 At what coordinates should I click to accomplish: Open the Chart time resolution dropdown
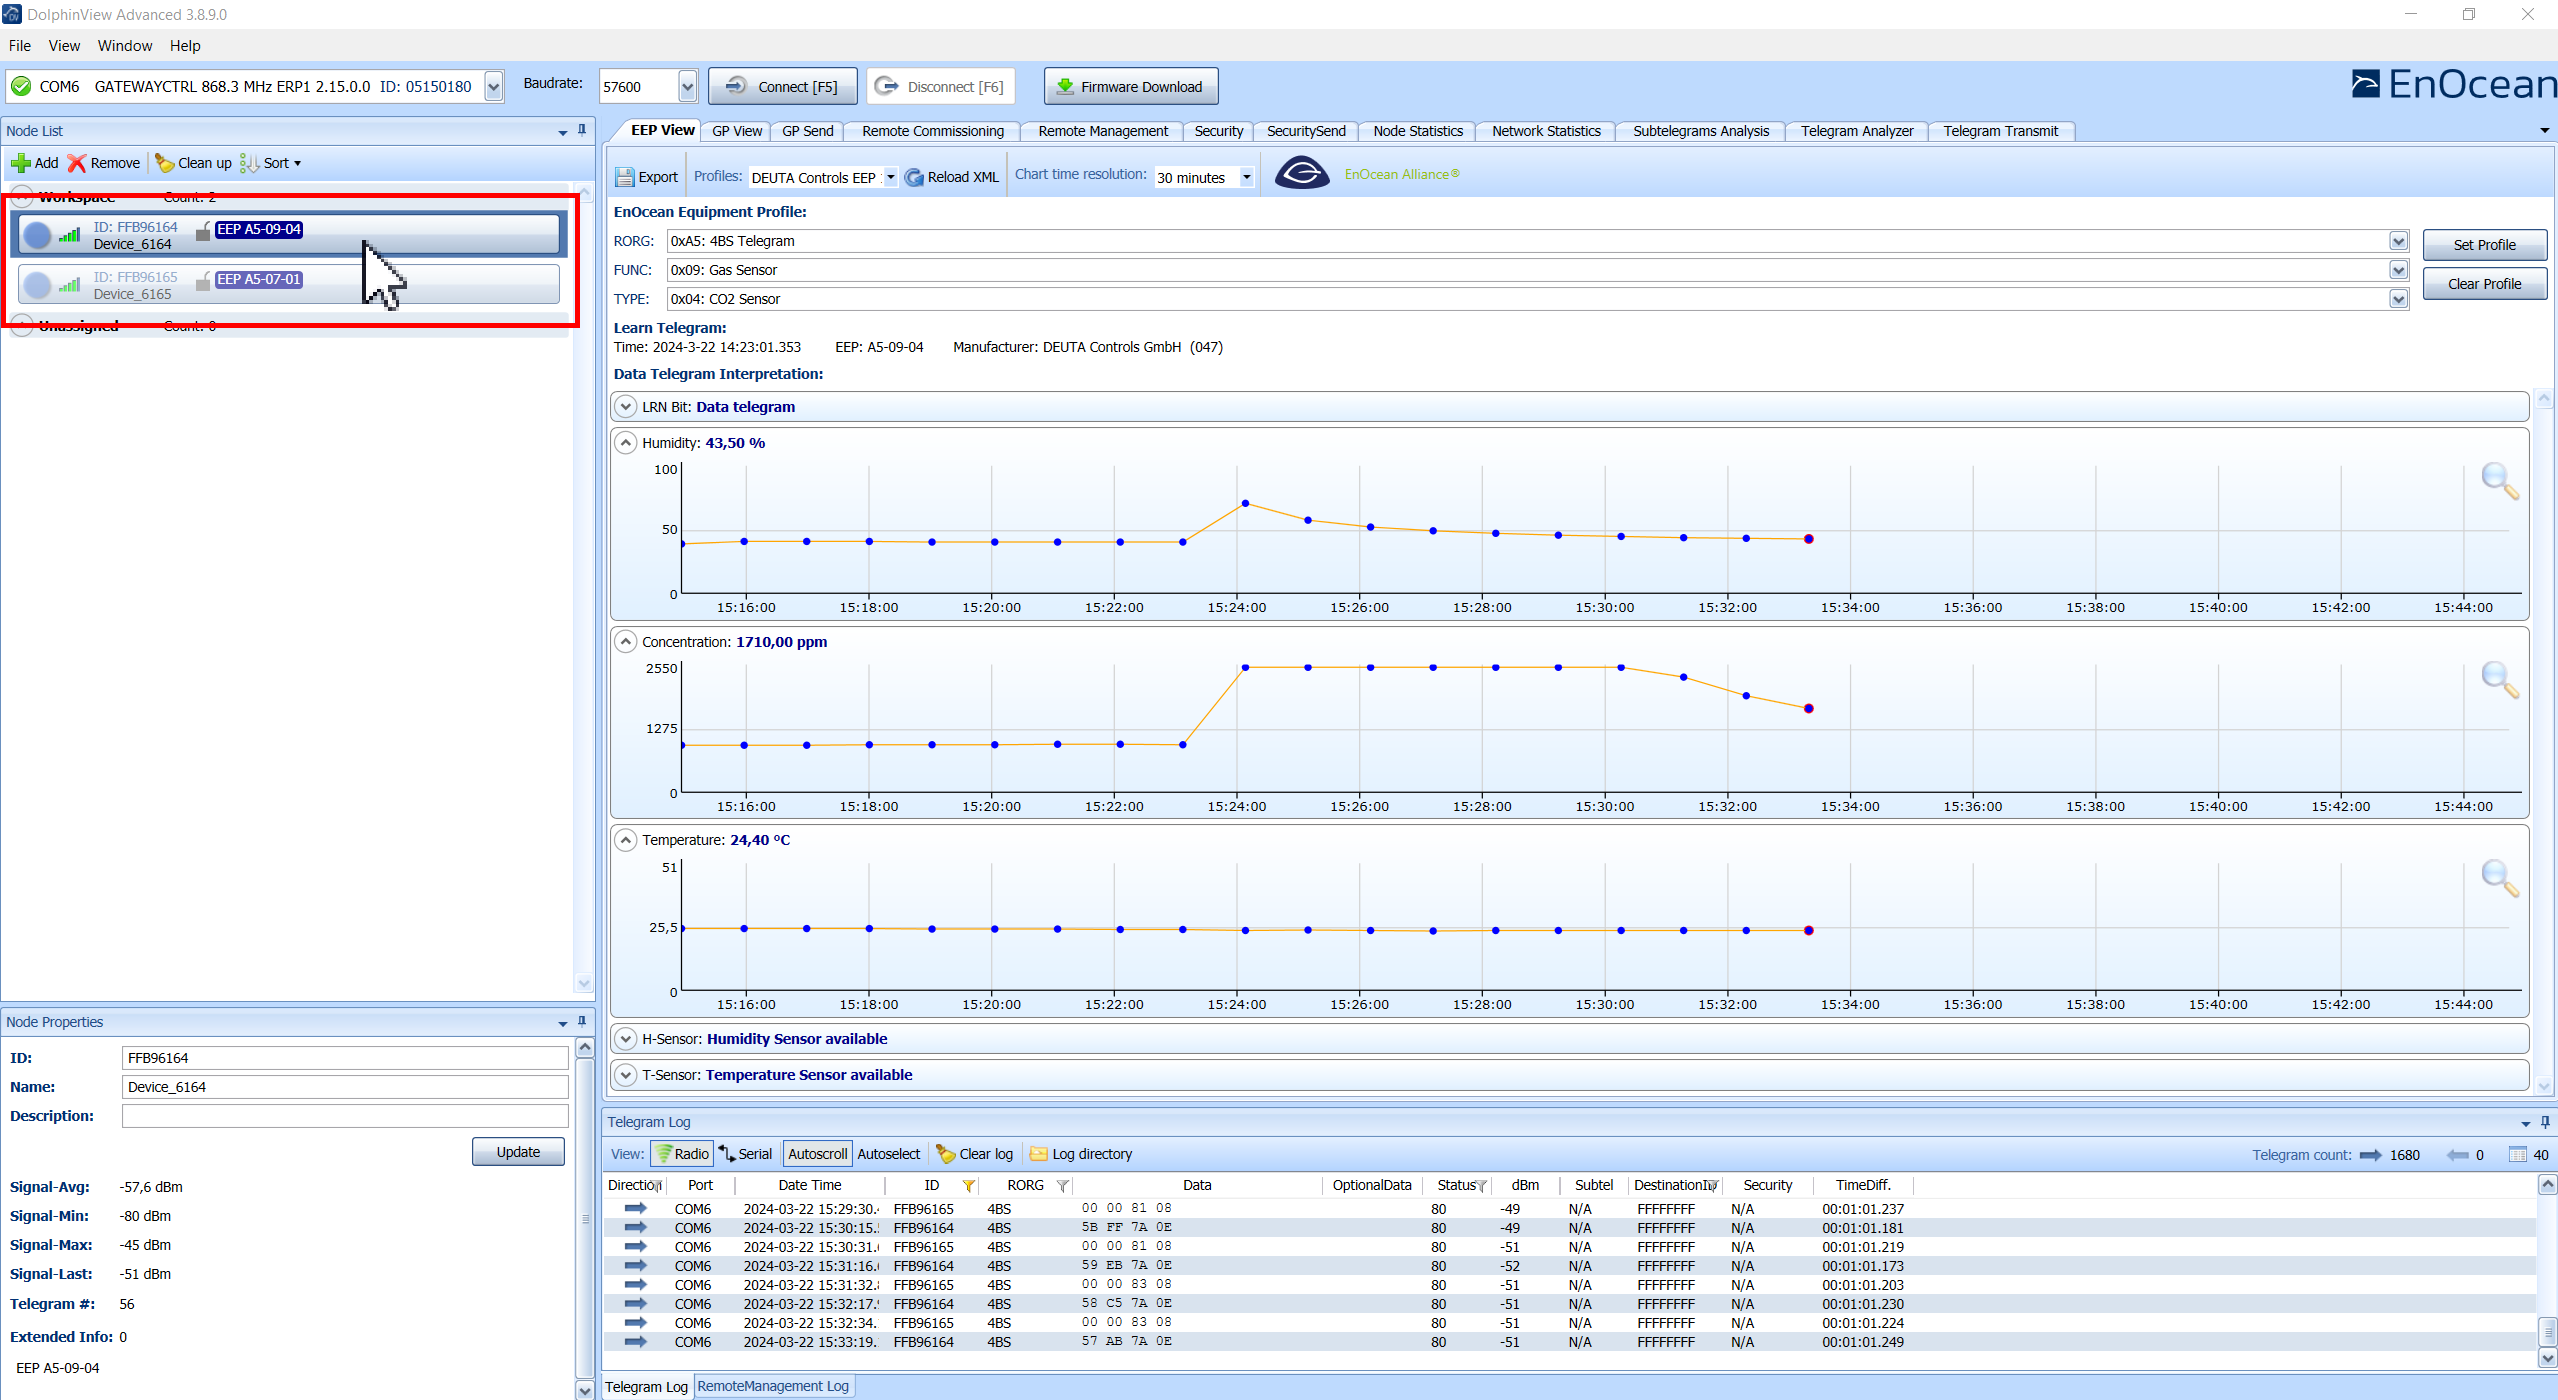(x=1245, y=177)
